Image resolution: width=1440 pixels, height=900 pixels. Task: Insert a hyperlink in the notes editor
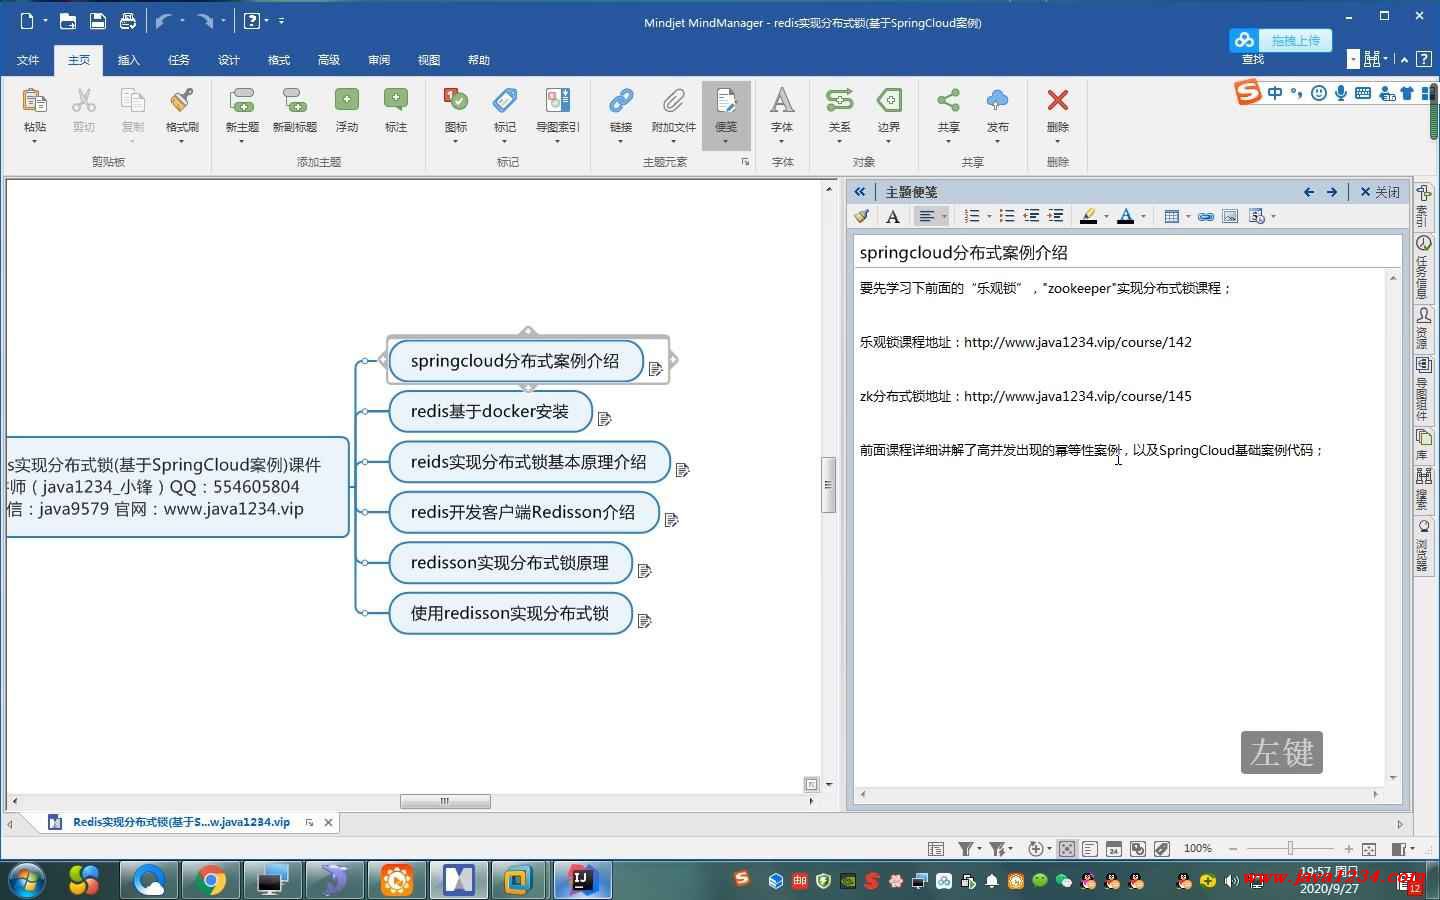click(x=1206, y=216)
